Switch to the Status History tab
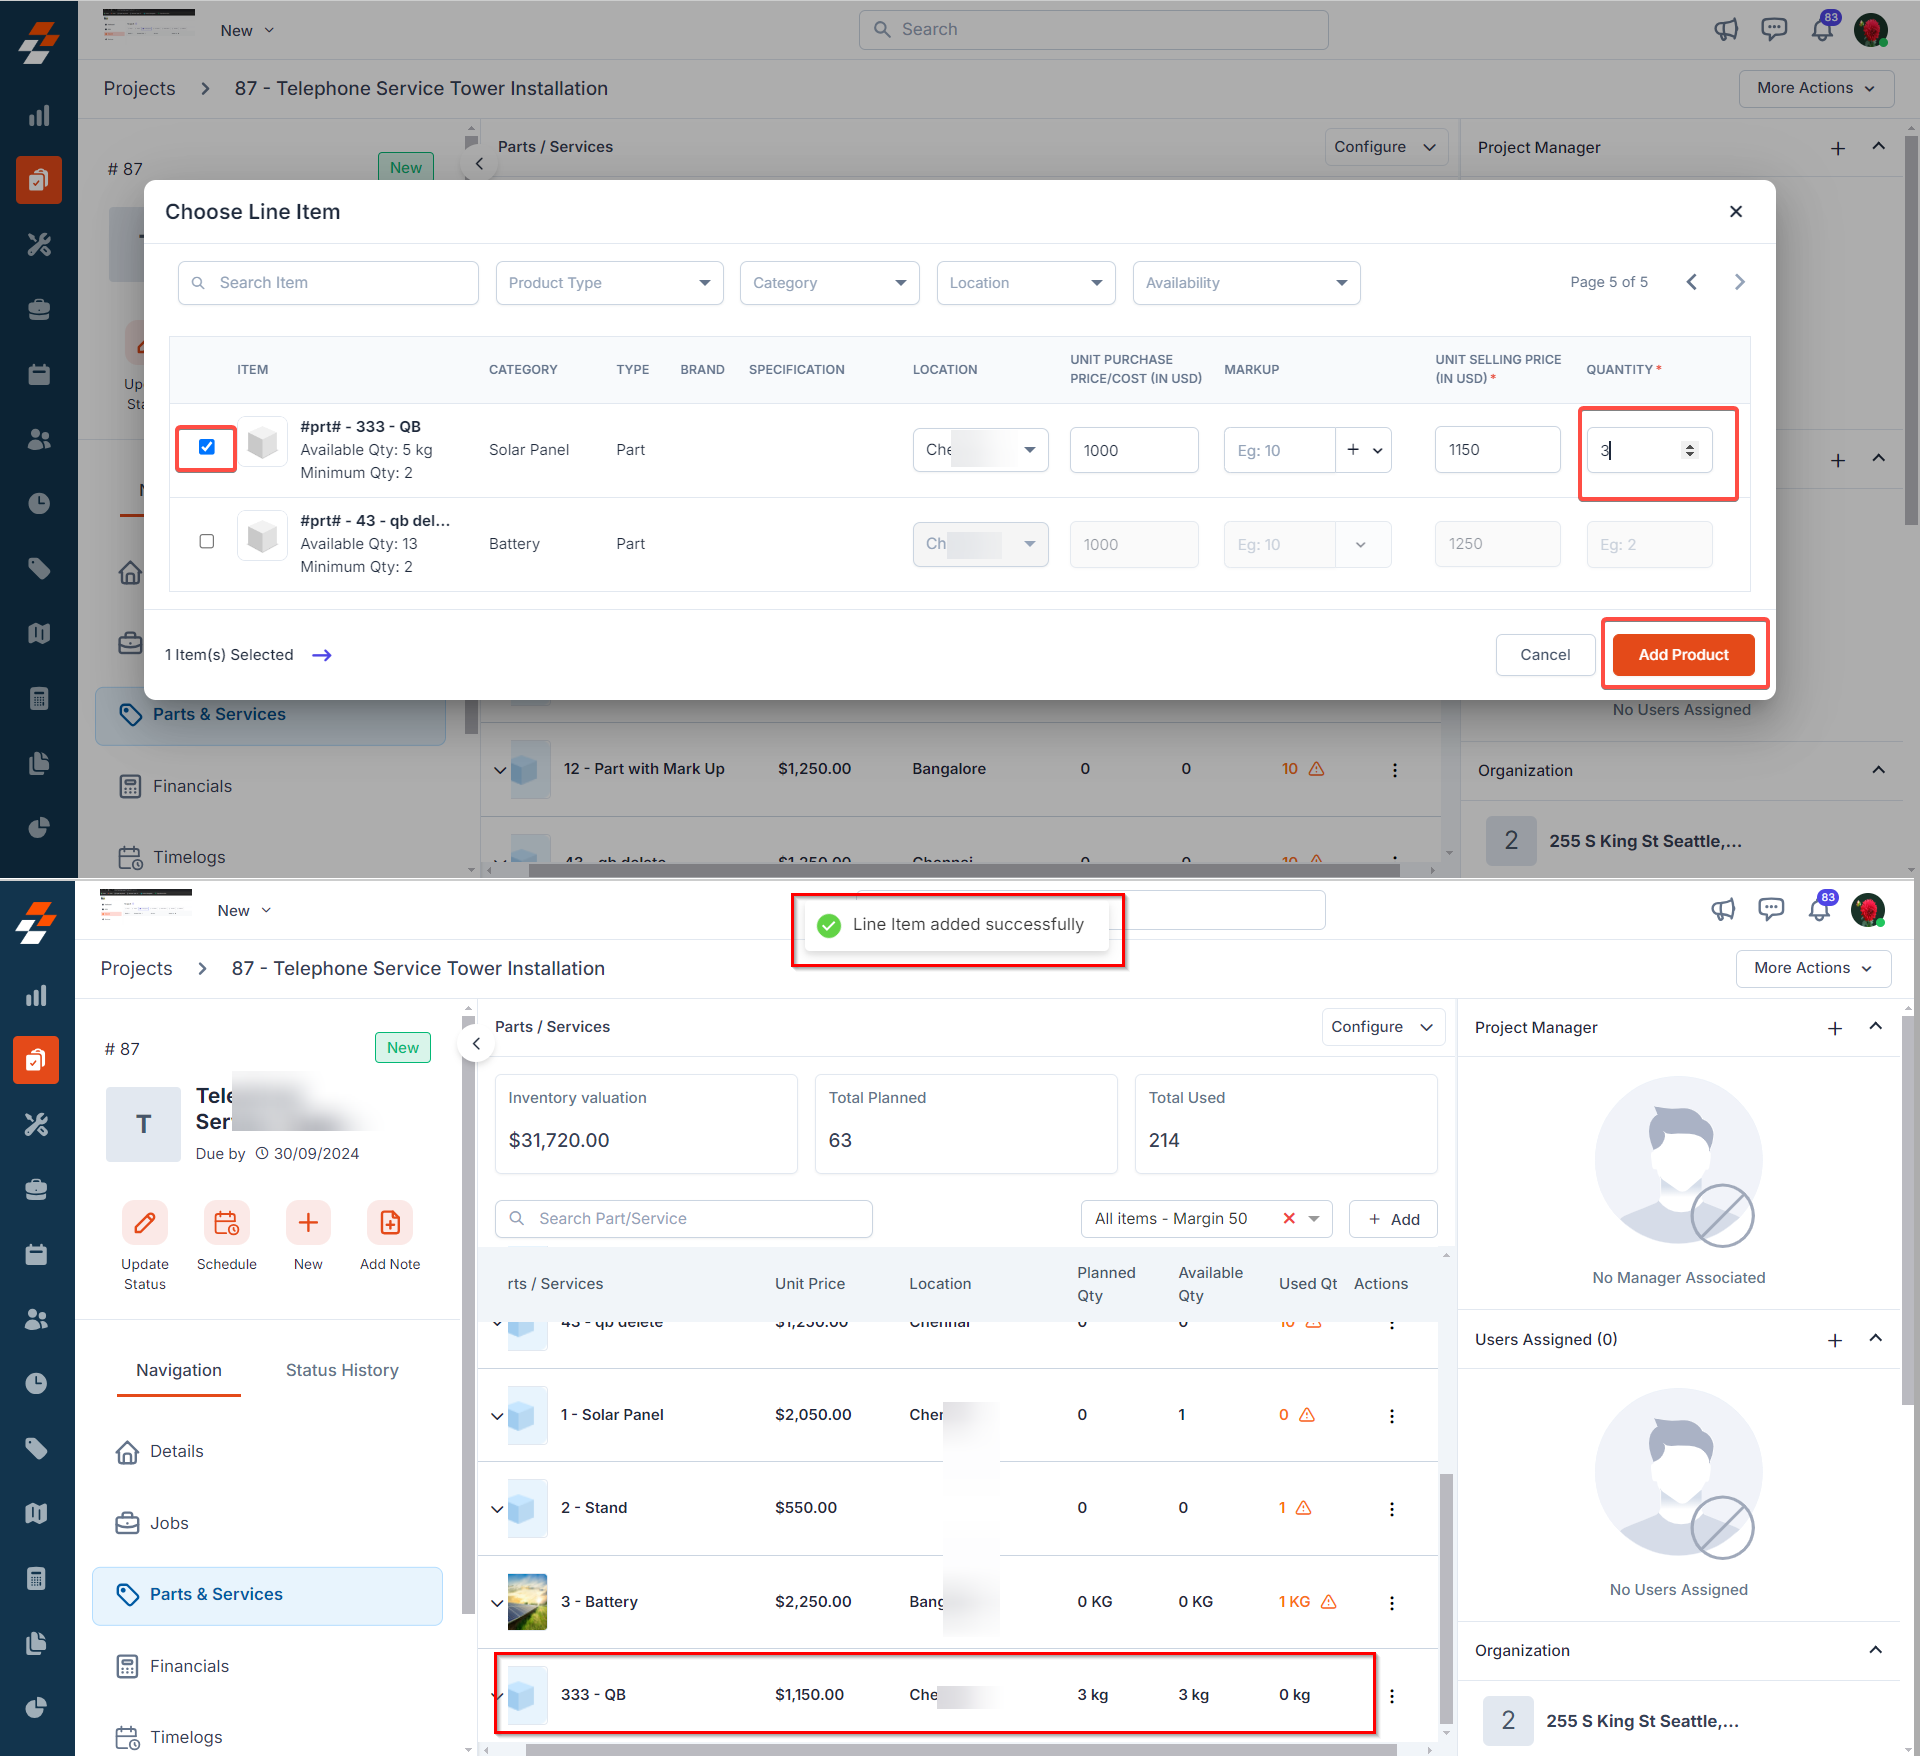 [x=342, y=1370]
